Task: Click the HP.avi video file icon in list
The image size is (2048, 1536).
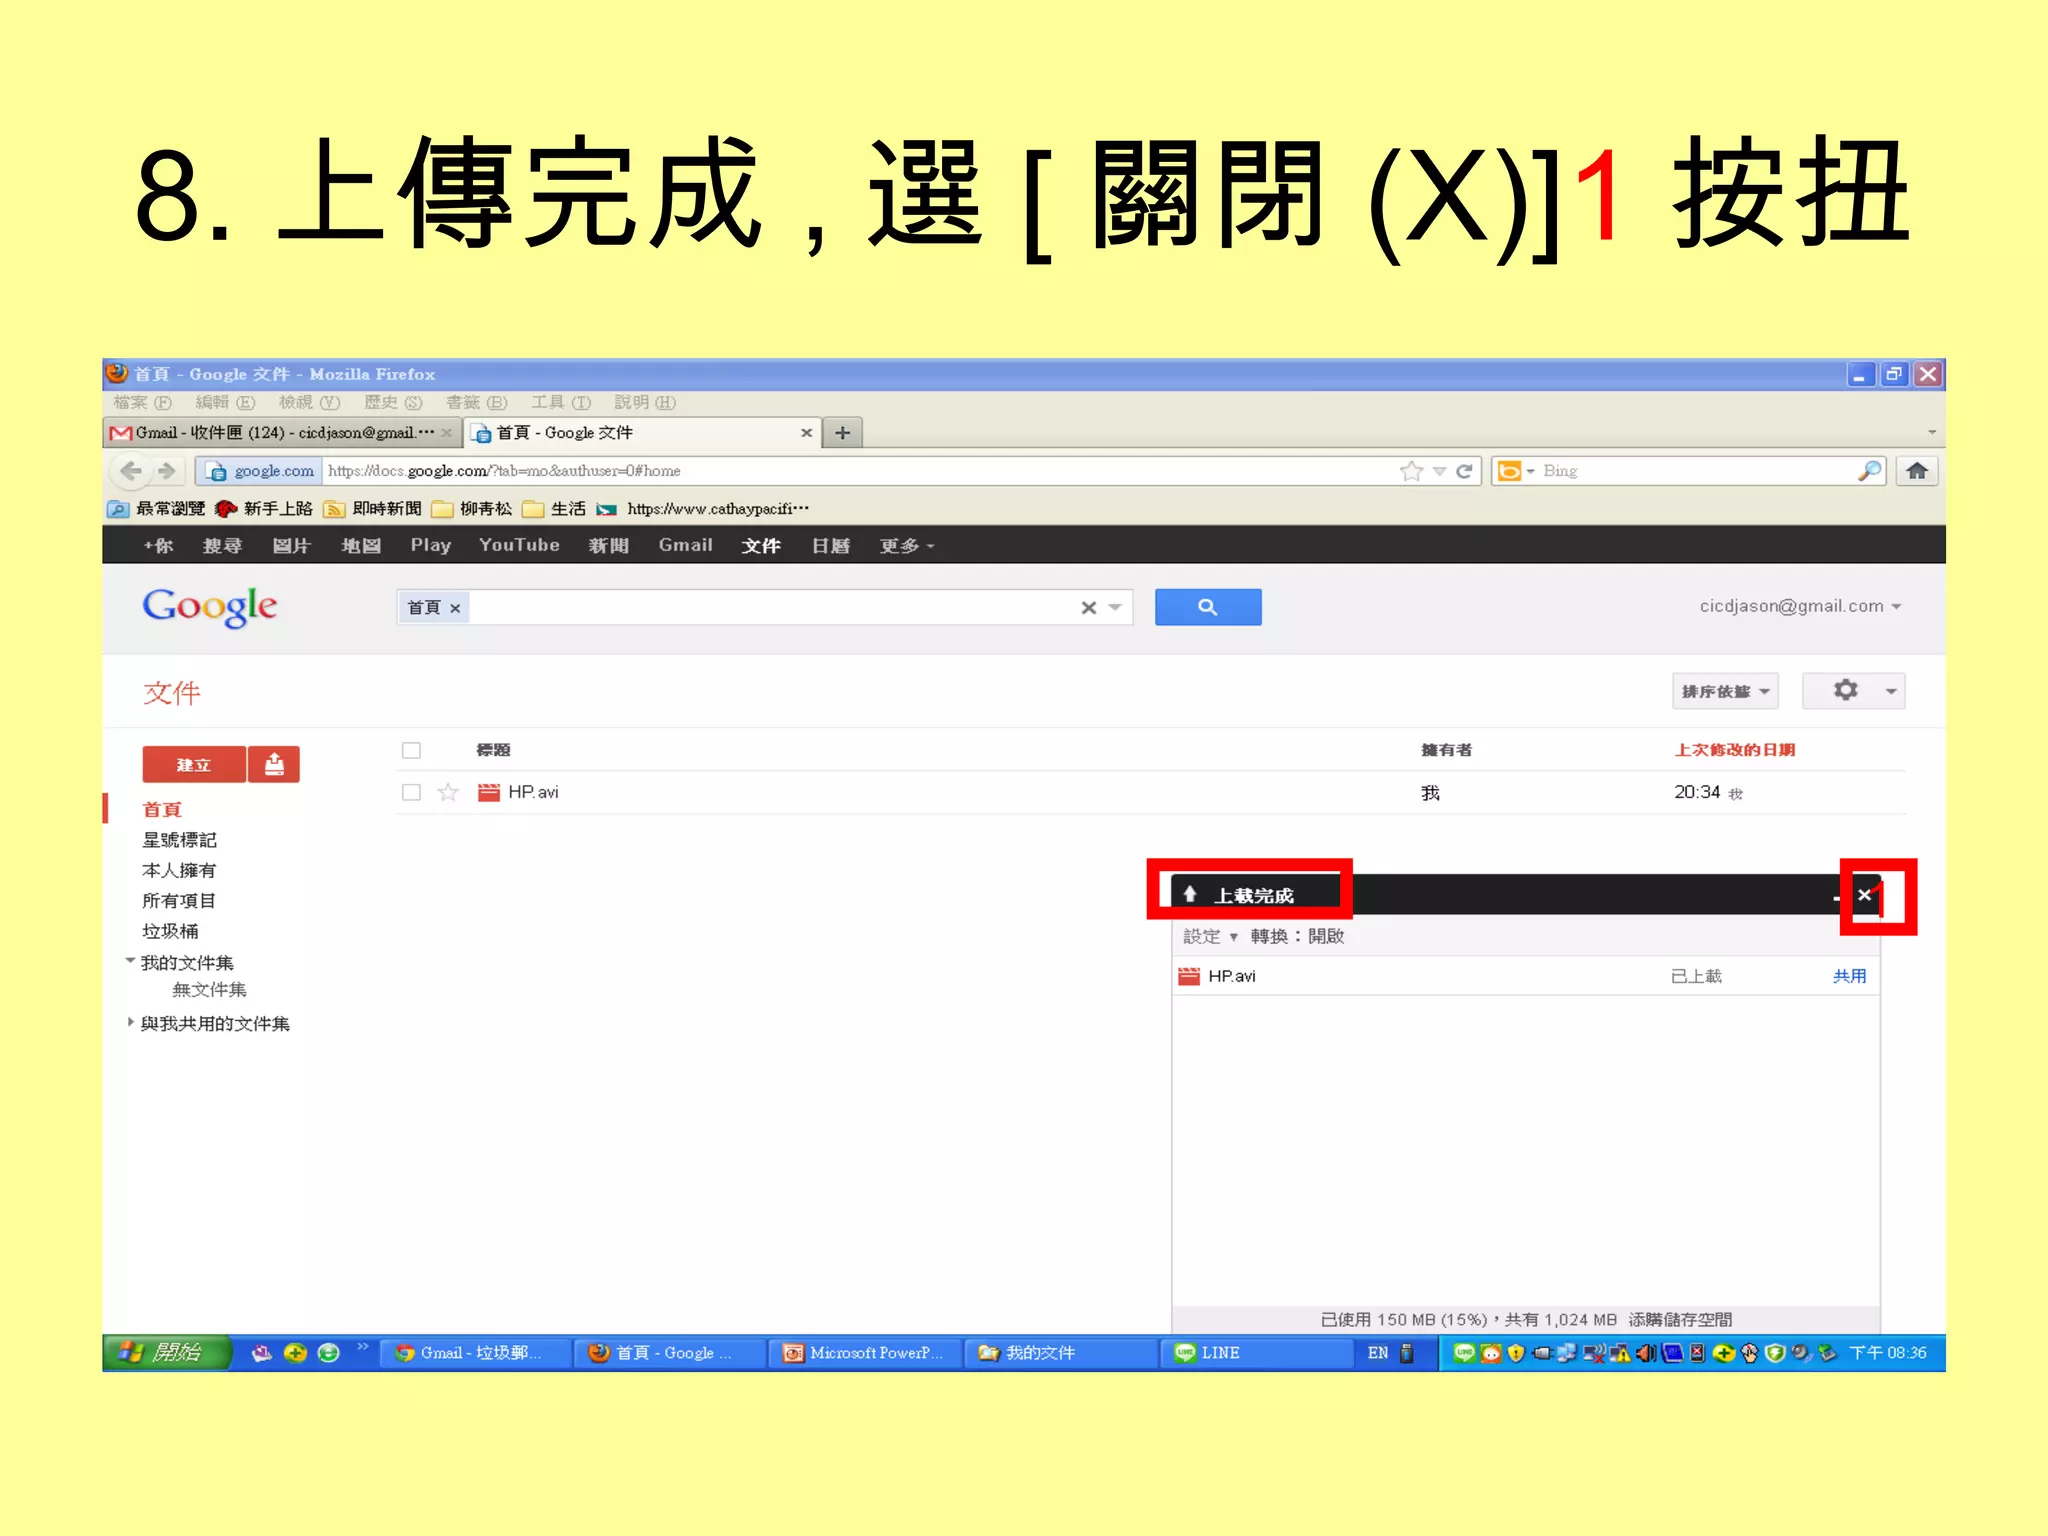Action: point(489,793)
